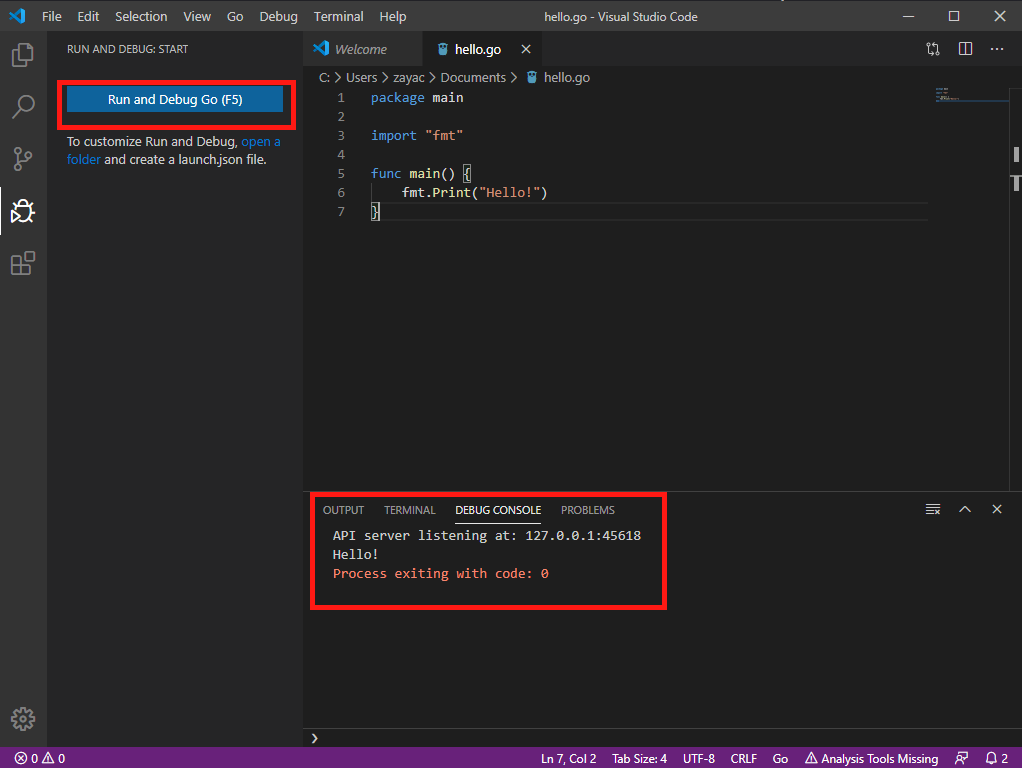Open the Help menu

click(392, 16)
